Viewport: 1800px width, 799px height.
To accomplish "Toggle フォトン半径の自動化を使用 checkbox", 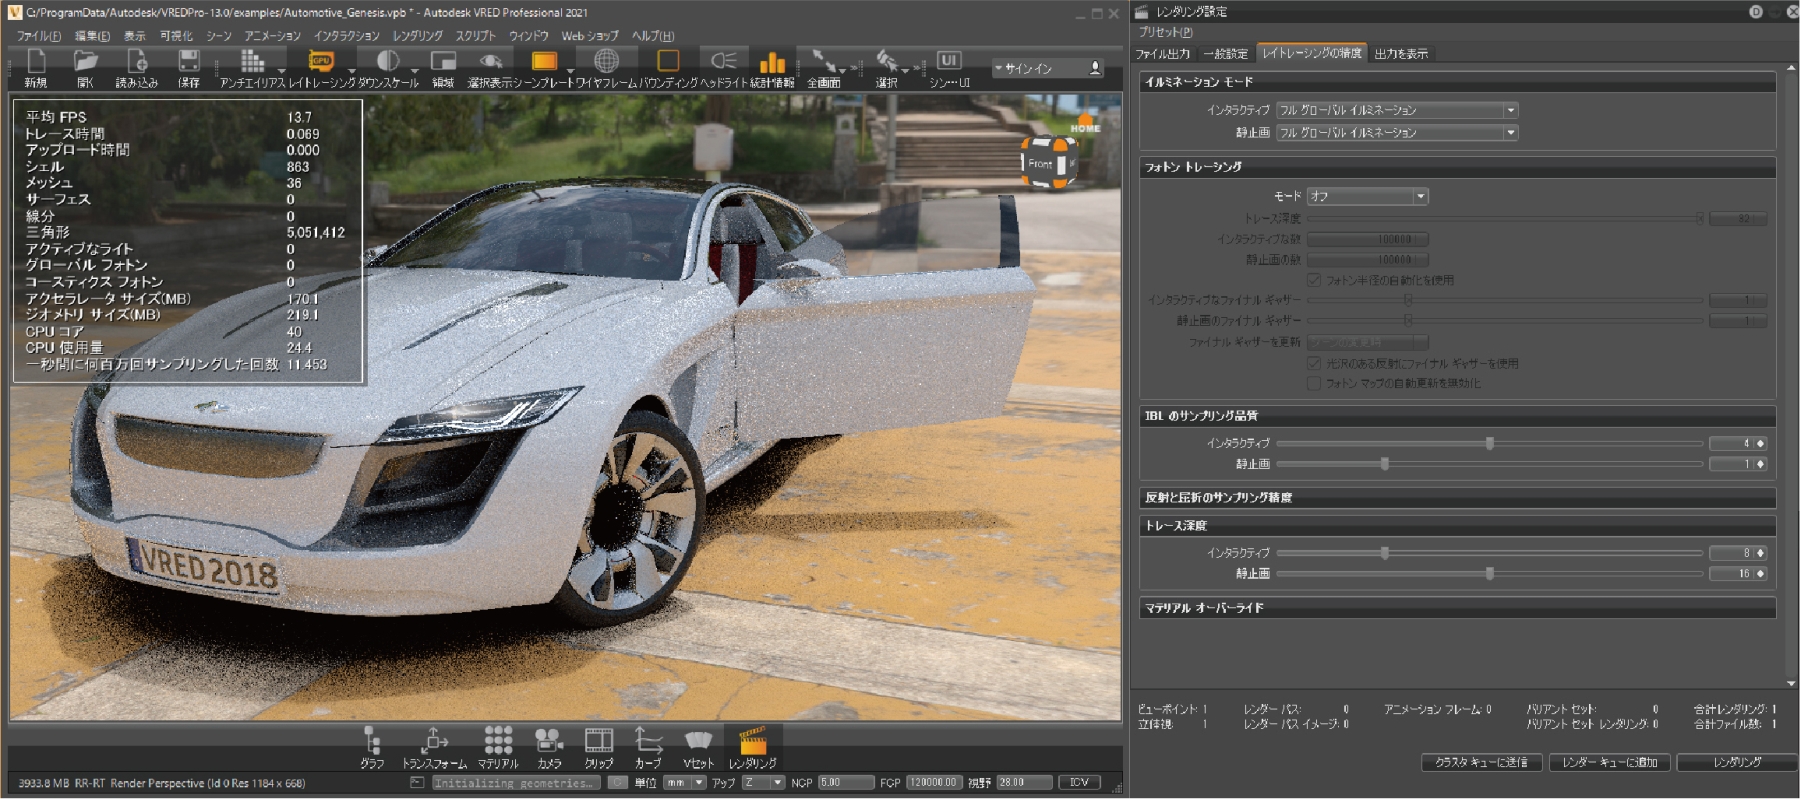I will (1314, 280).
